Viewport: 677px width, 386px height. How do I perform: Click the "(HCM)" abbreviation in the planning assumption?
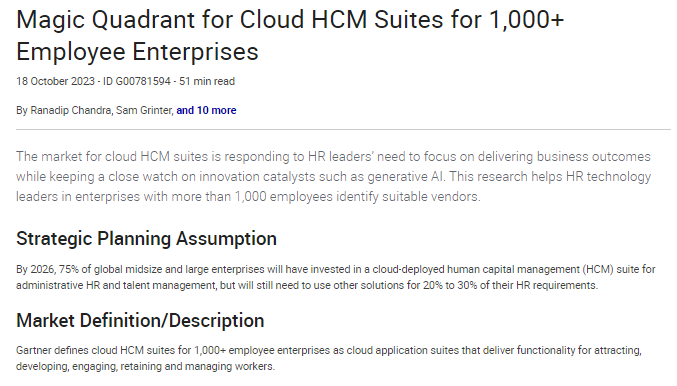pos(598,269)
